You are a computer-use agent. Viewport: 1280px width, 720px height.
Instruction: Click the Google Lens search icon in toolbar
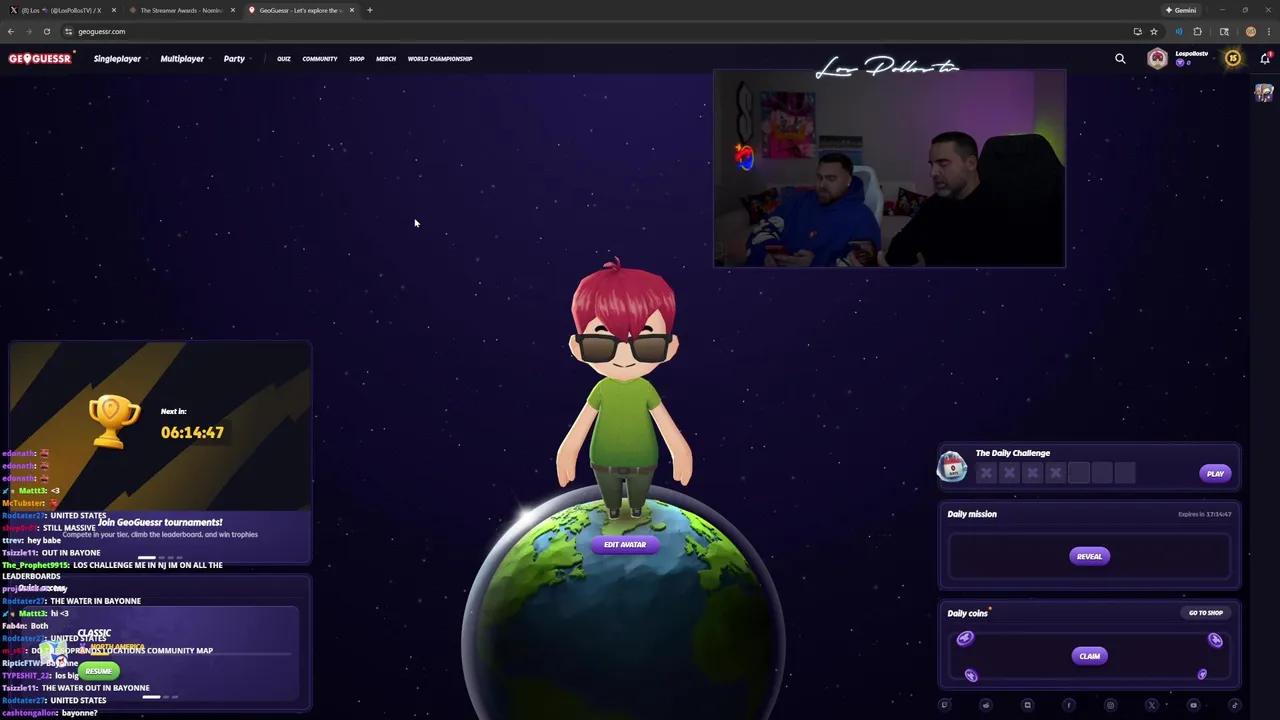click(1224, 32)
